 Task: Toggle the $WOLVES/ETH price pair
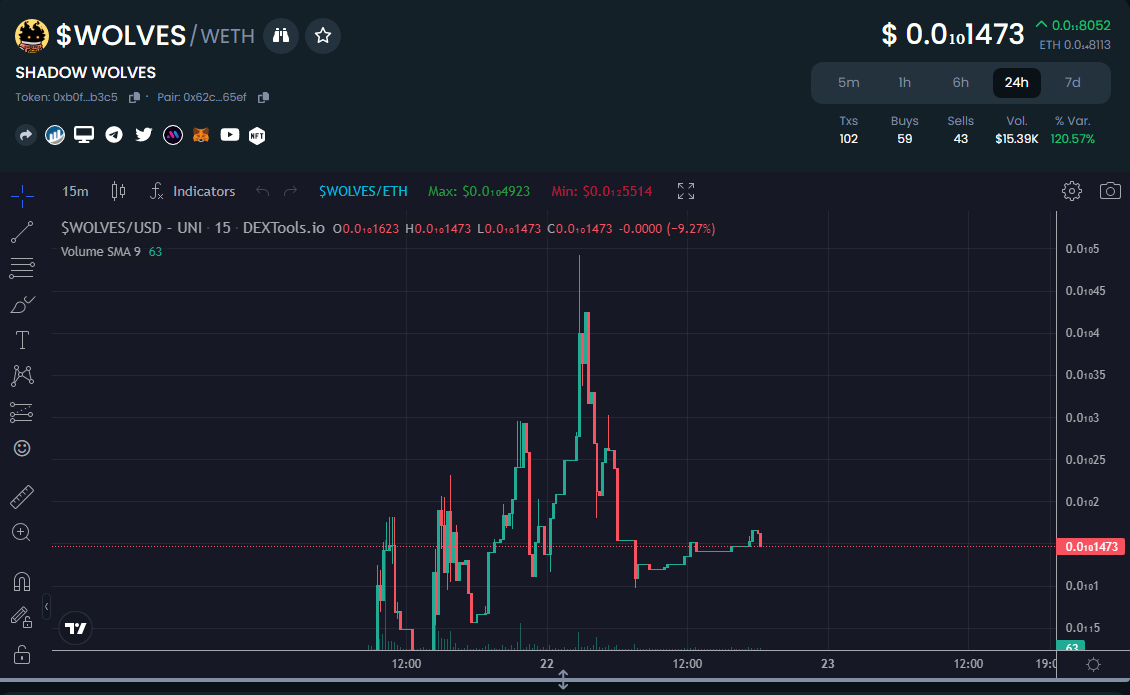click(363, 191)
